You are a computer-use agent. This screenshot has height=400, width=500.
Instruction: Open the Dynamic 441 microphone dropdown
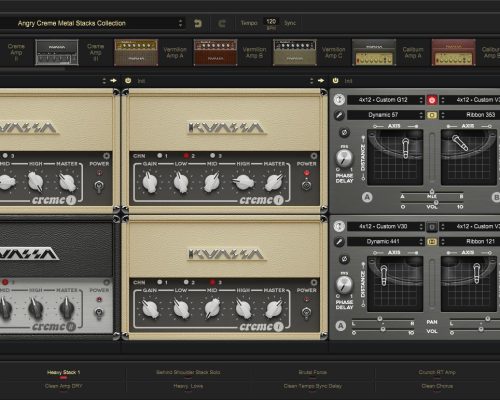pyautogui.click(x=386, y=242)
